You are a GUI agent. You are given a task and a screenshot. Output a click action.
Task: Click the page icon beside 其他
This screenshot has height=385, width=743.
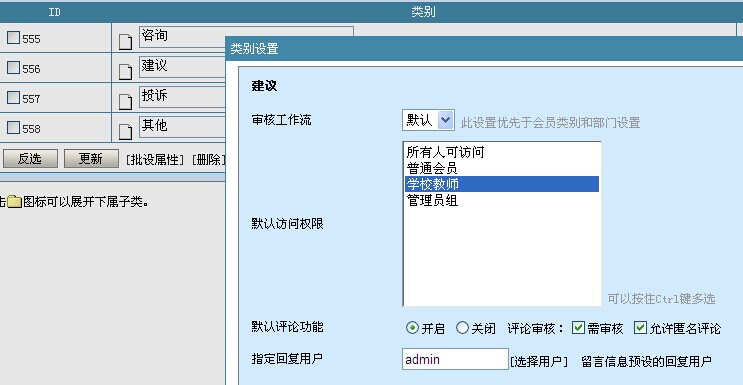[x=125, y=132]
